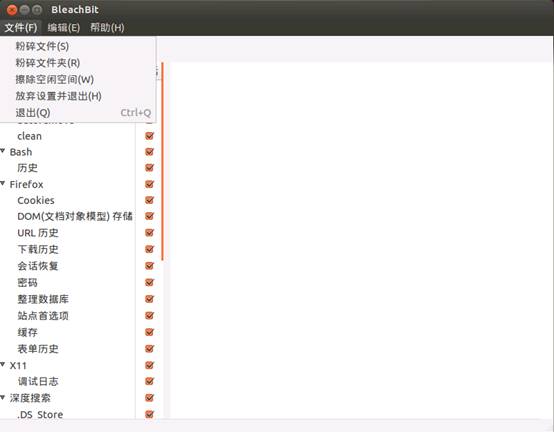The width and height of the screenshot is (554, 432).
Task: Collapse the Firefox tree group
Action: pyautogui.click(x=3, y=183)
